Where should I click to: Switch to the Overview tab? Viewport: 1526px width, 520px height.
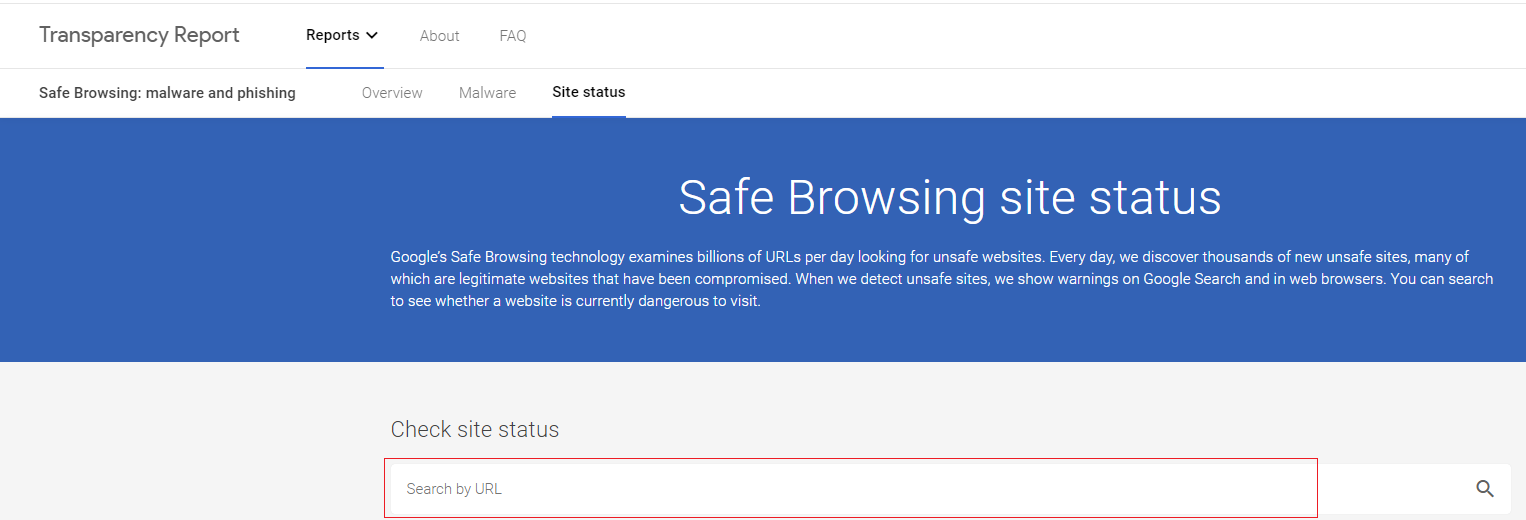point(392,93)
